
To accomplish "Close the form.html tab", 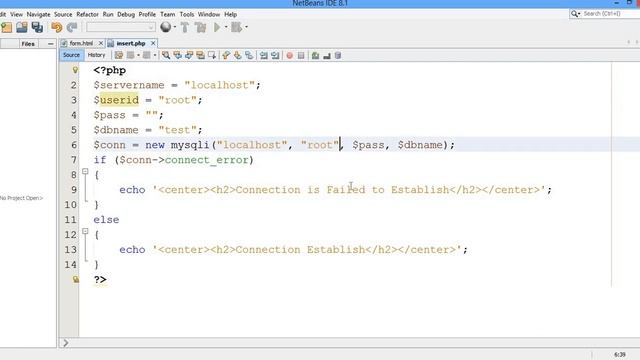I will pyautogui.click(x=101, y=43).
